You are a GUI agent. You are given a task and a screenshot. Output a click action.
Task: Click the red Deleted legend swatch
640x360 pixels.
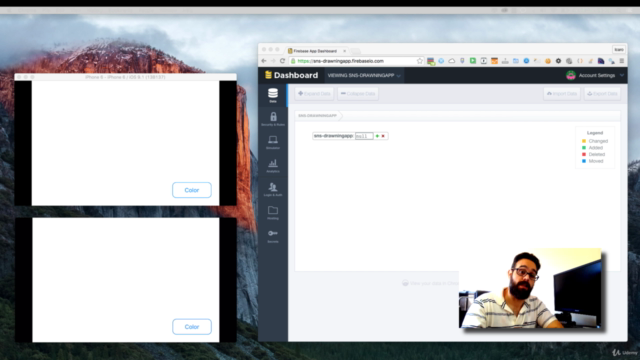[x=584, y=154]
